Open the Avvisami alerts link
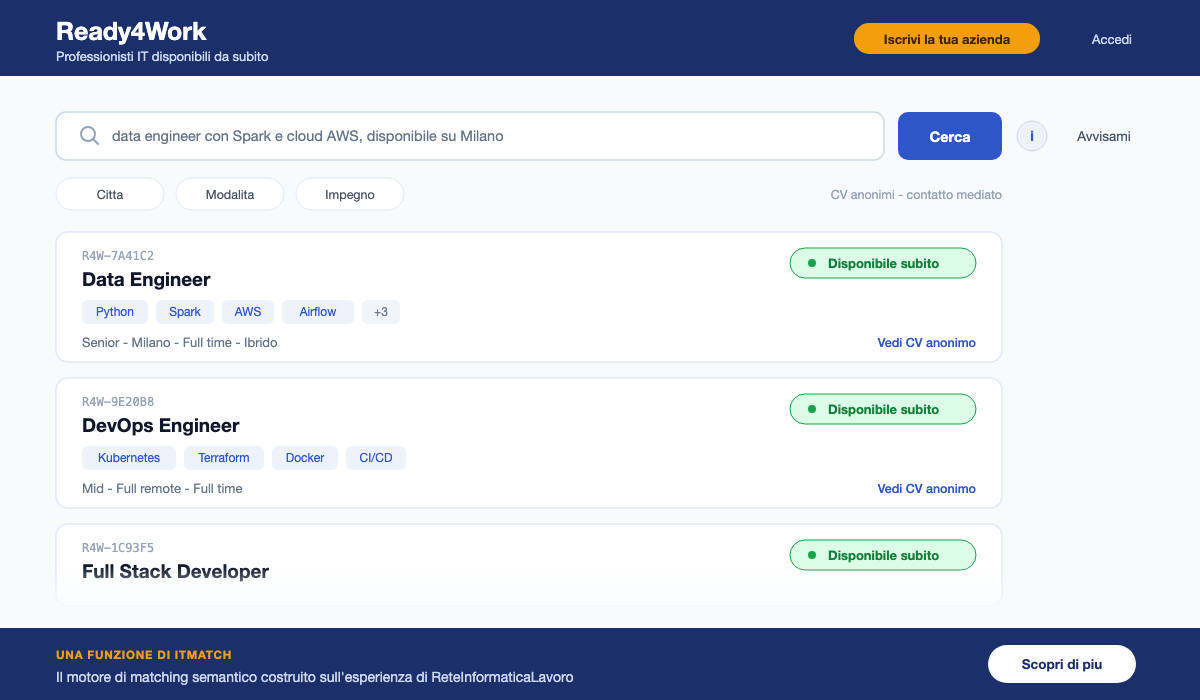This screenshot has height=700, width=1200. pos(1104,136)
